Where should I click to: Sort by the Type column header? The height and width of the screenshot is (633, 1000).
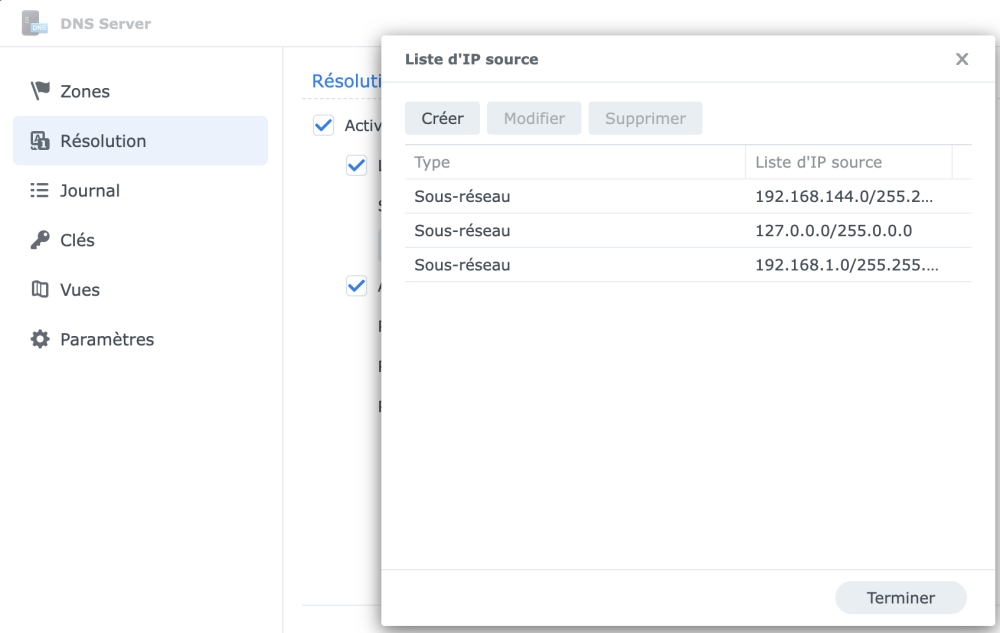point(575,162)
